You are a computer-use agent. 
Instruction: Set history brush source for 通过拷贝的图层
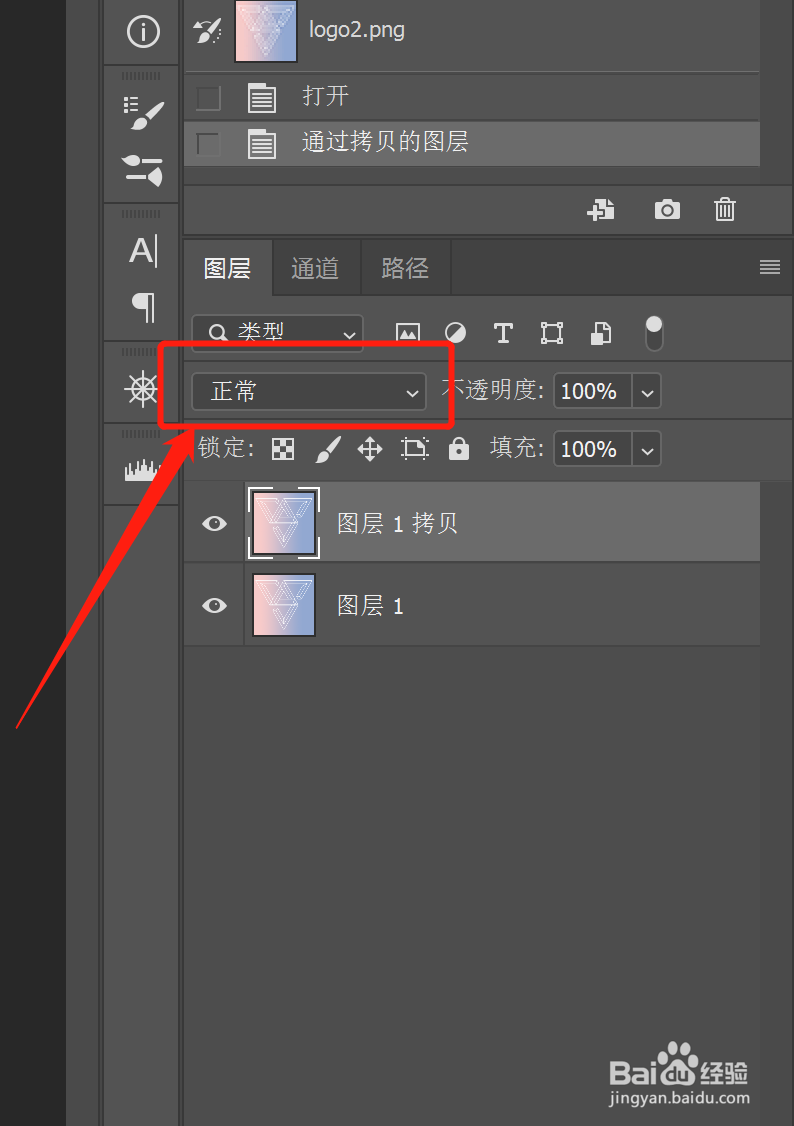[x=208, y=144]
